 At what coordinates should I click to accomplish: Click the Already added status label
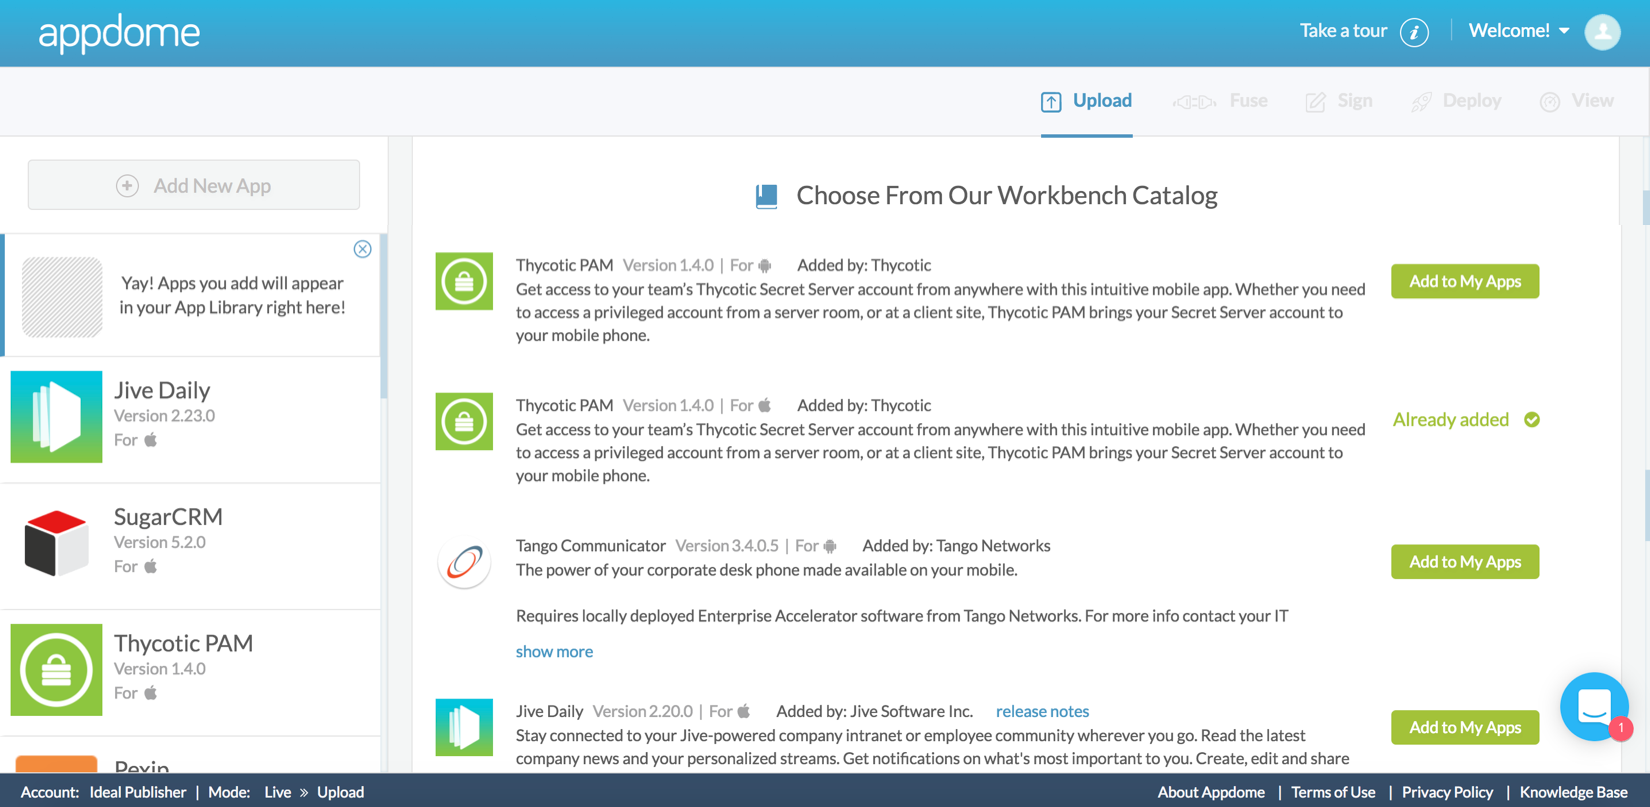point(1450,420)
